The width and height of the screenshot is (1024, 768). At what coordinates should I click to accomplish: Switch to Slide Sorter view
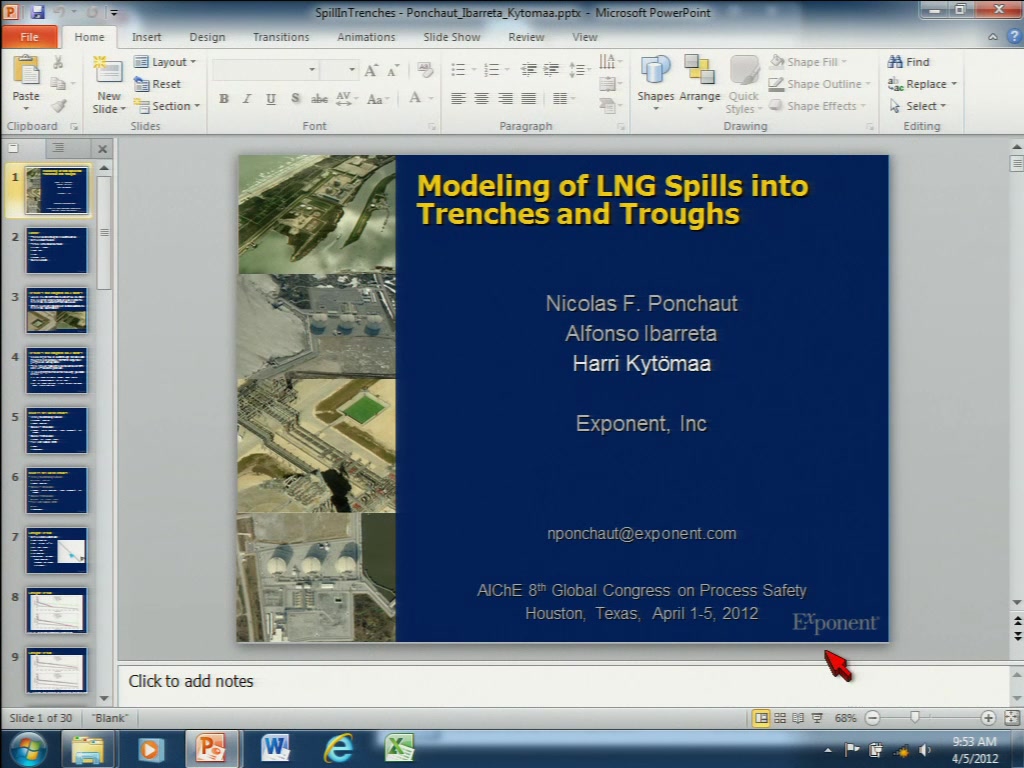click(780, 718)
